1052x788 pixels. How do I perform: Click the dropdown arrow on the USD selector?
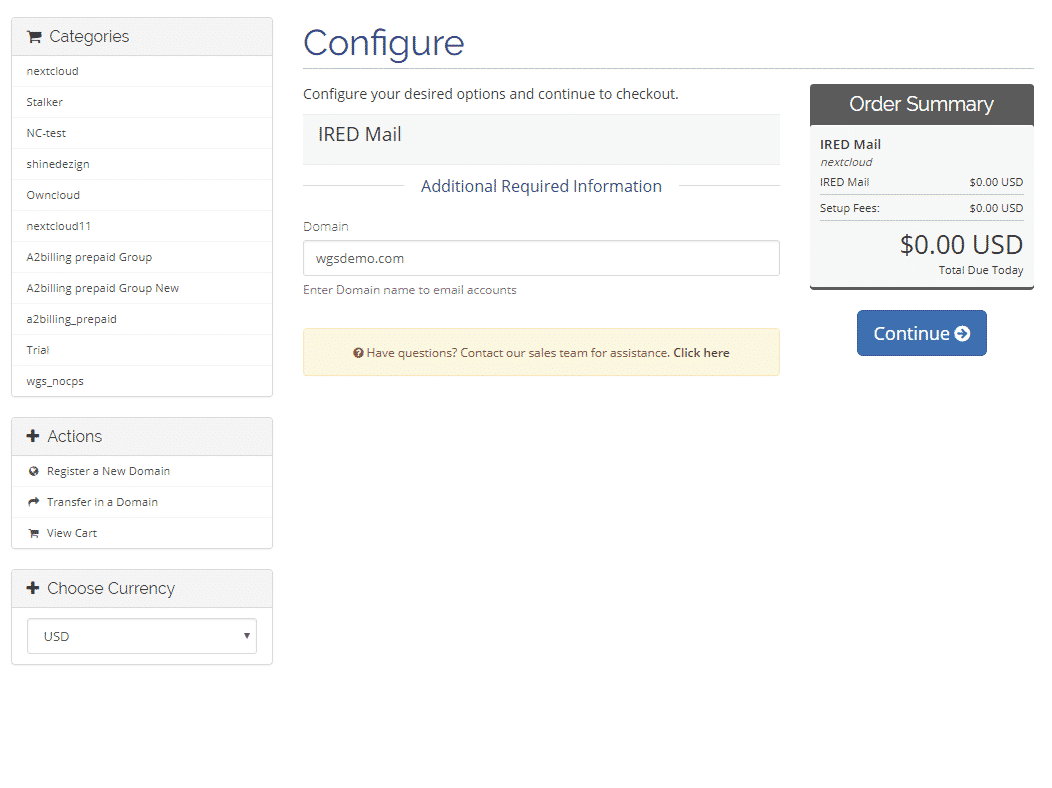246,636
